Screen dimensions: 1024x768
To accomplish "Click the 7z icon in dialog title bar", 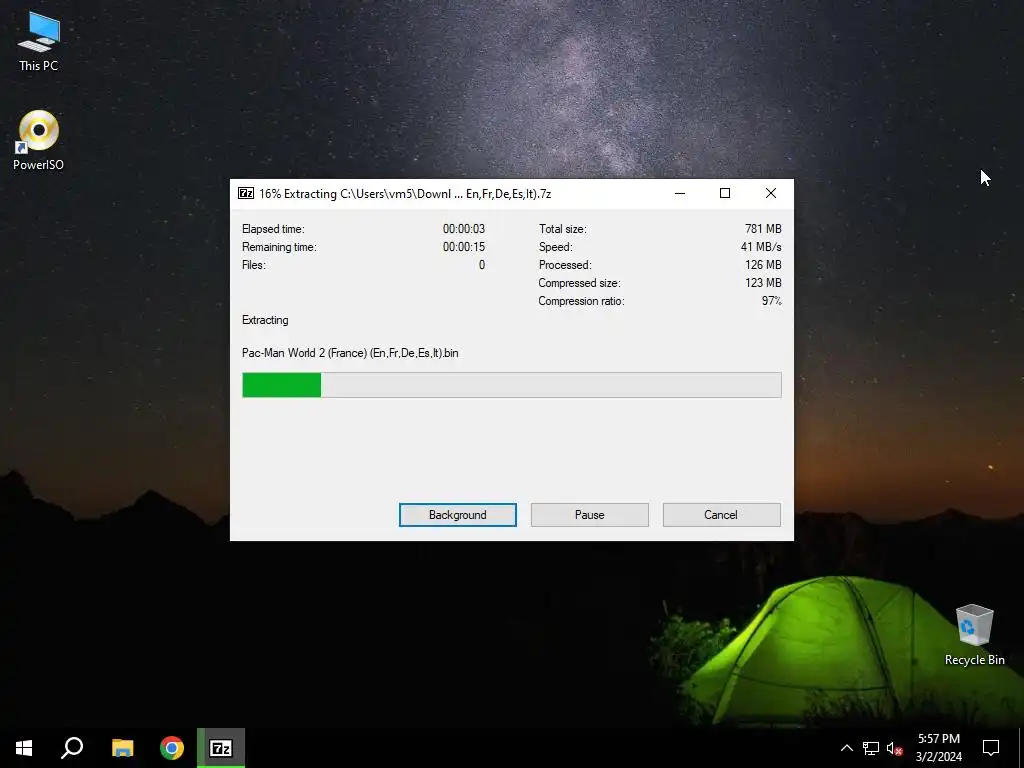I will (x=246, y=193).
